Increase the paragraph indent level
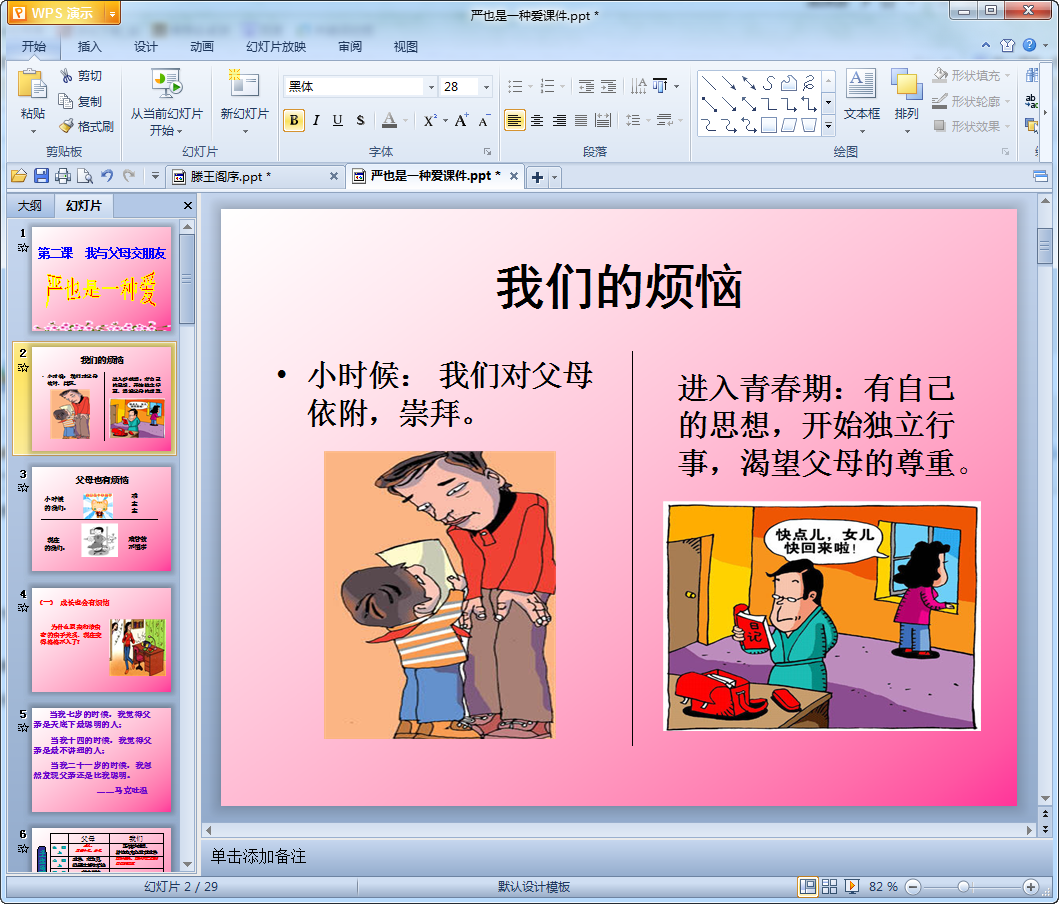Viewport: 1059px width, 904px height. (x=609, y=86)
